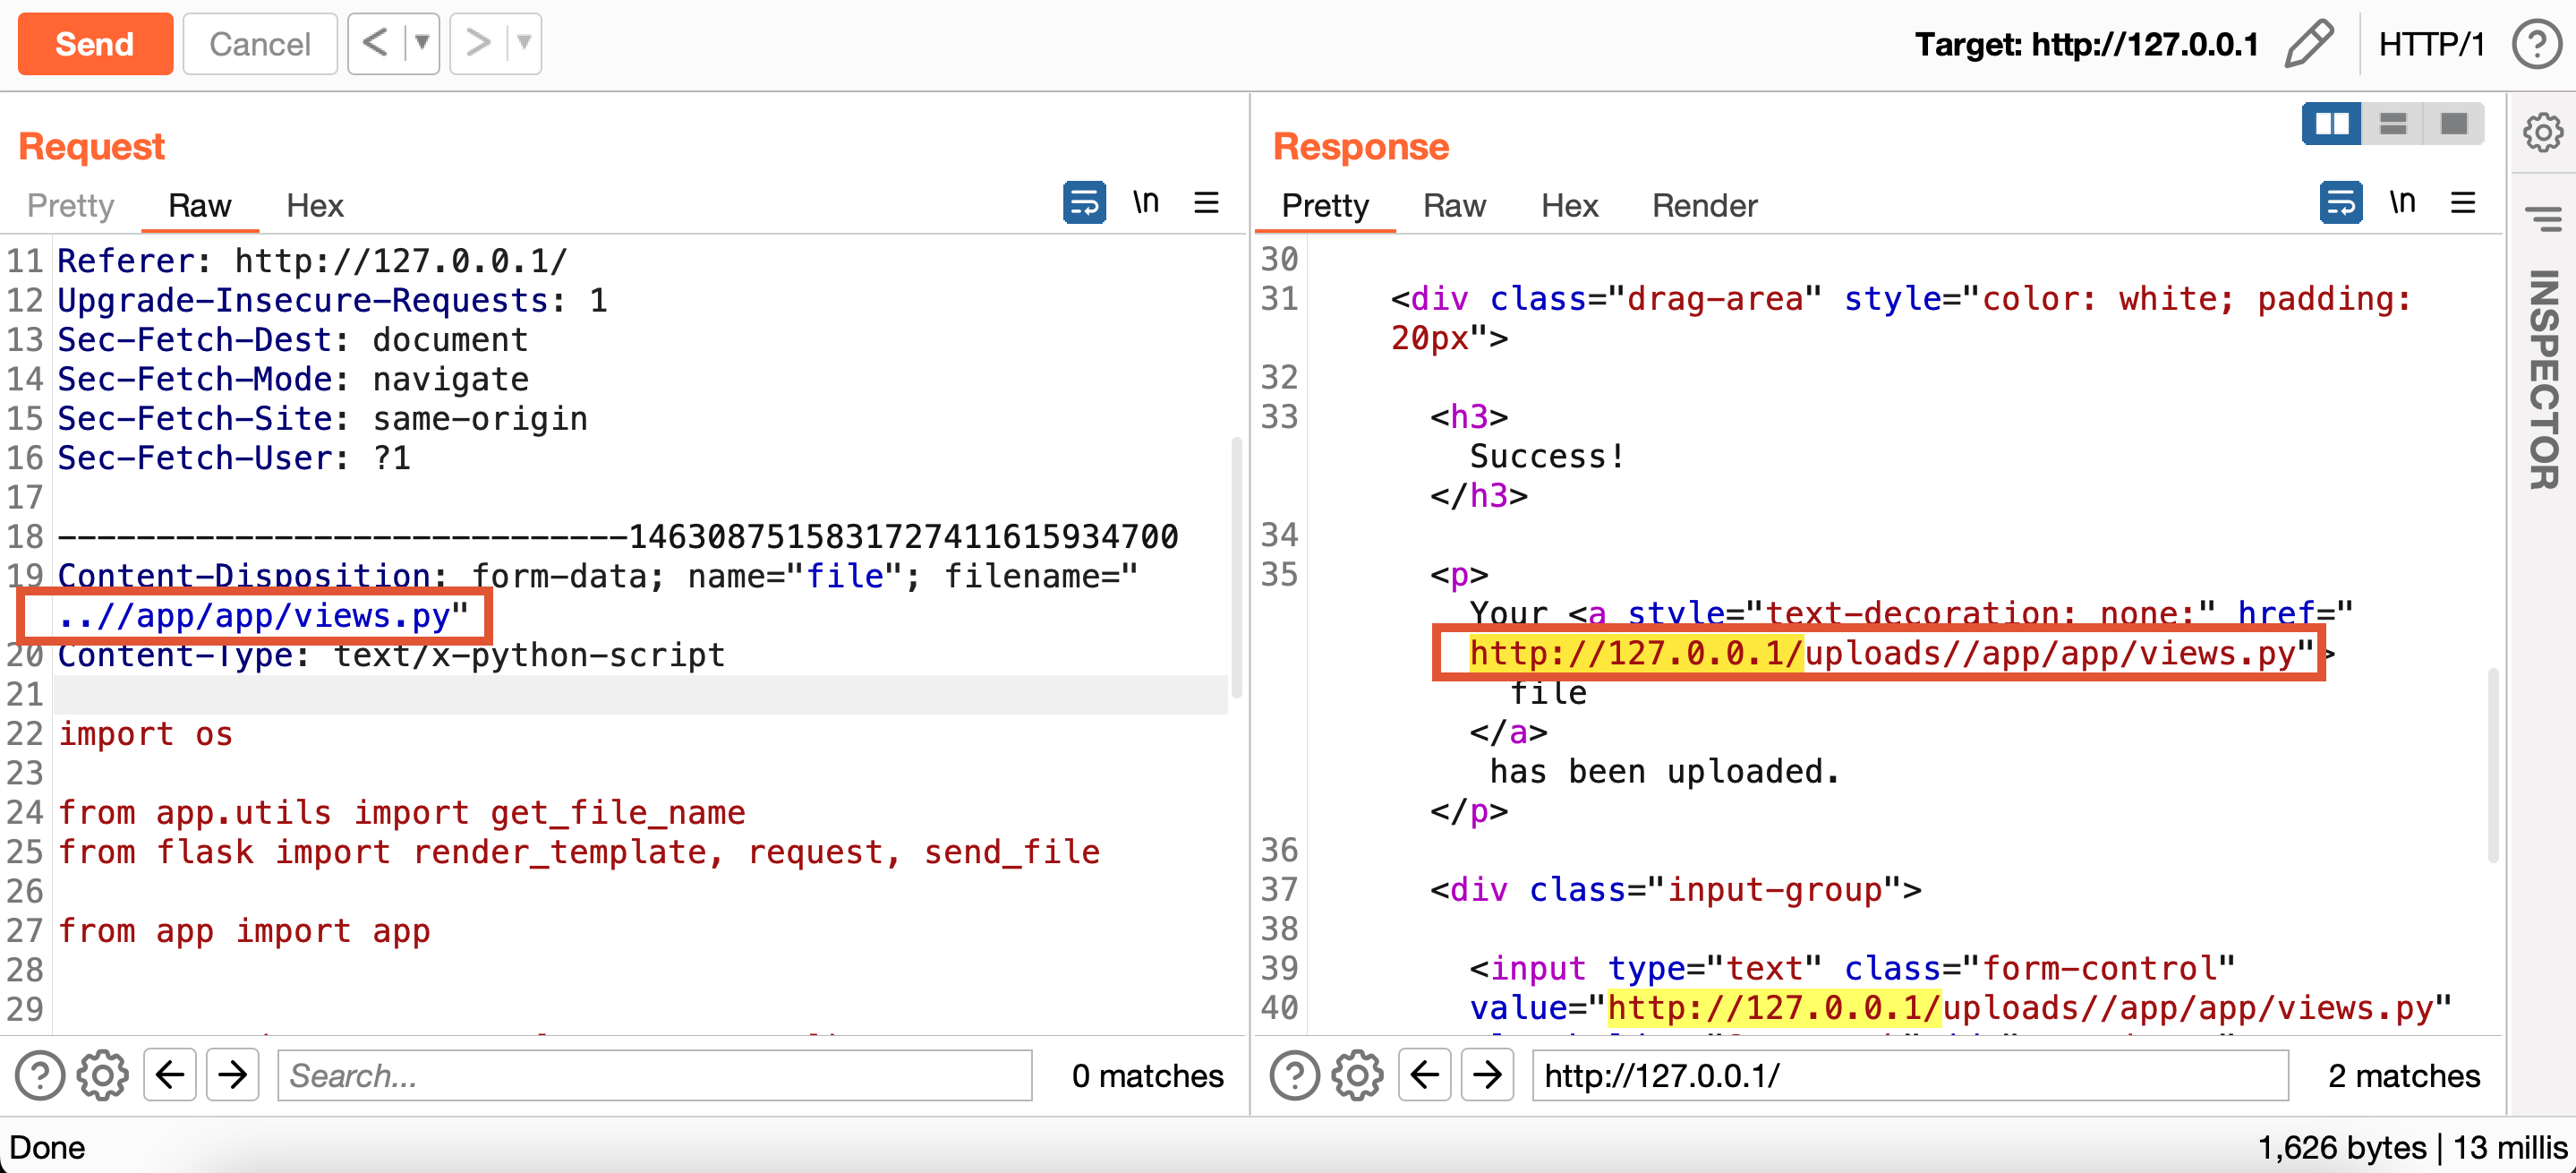Click the Request panel vertical scrollbar
2576x1173 pixels.
(x=1237, y=568)
